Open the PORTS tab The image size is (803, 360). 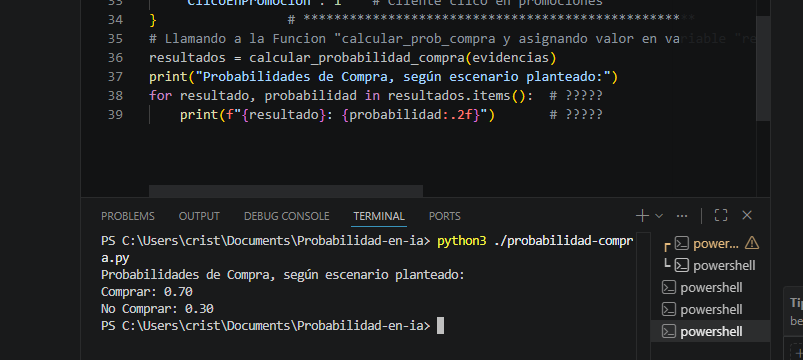coord(445,216)
